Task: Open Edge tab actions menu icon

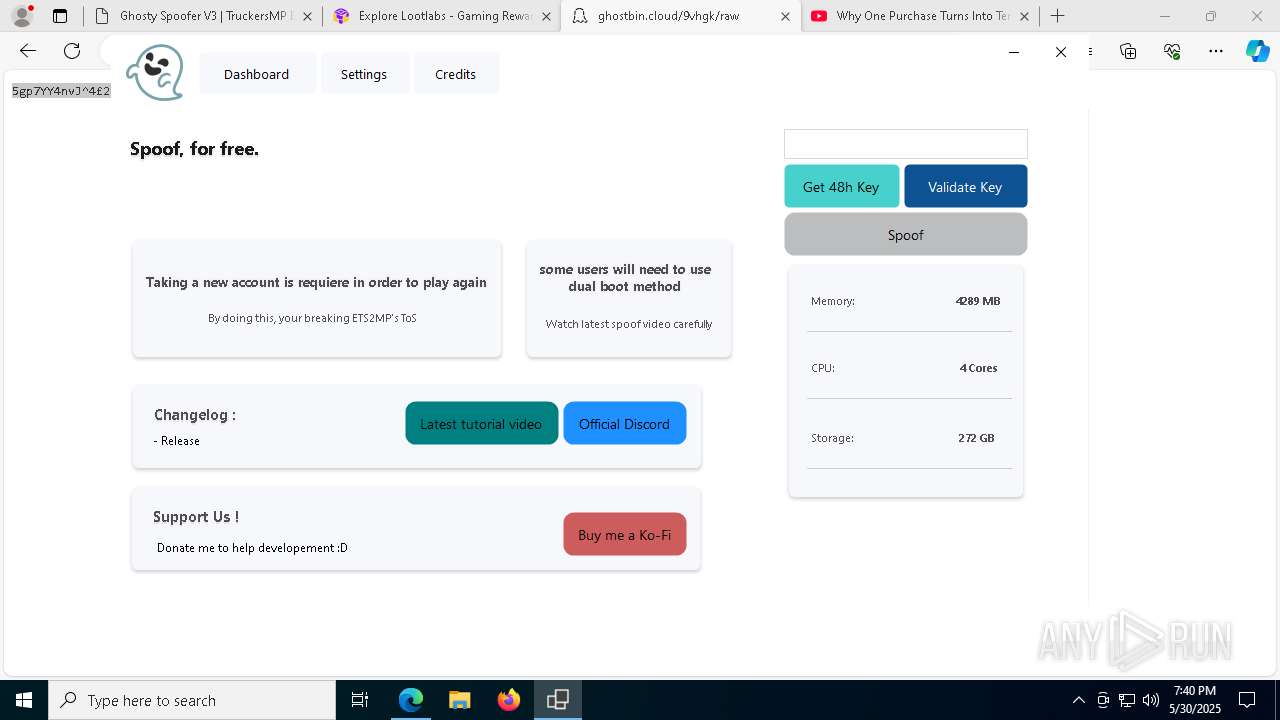Action: coord(60,16)
